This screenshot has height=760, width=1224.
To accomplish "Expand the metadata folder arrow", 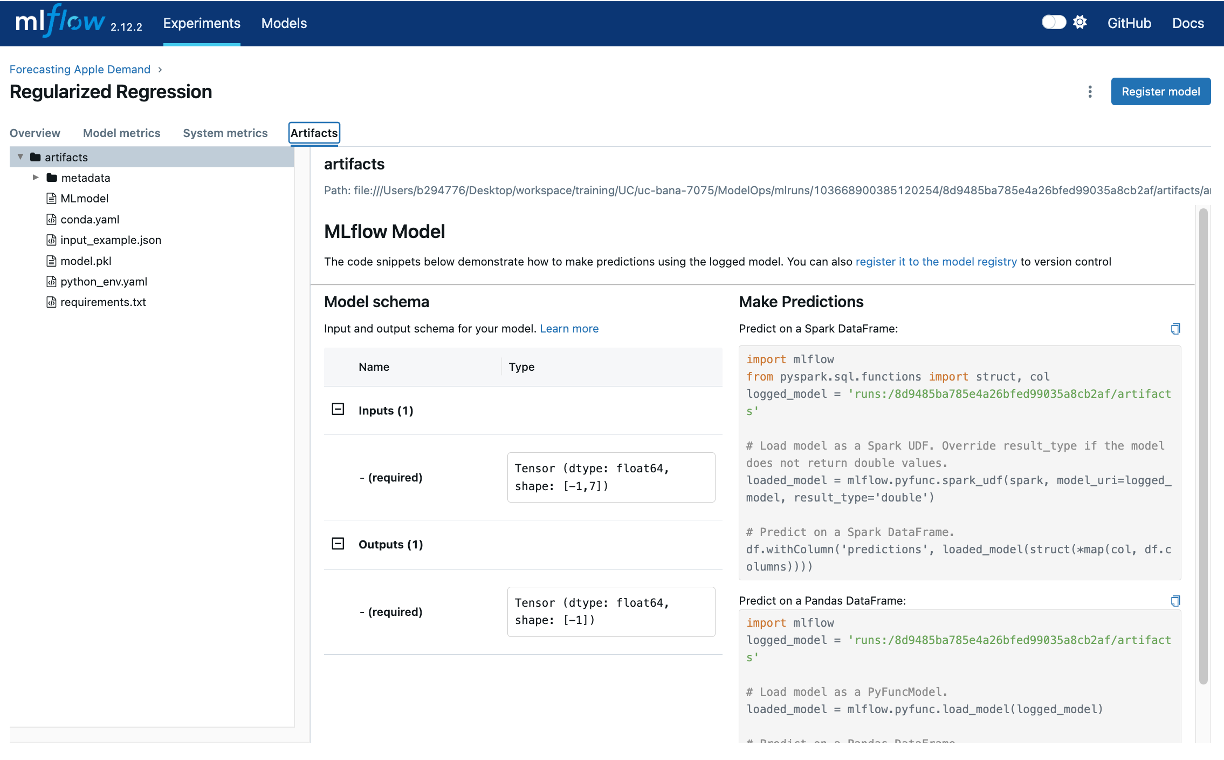I will [x=36, y=177].
